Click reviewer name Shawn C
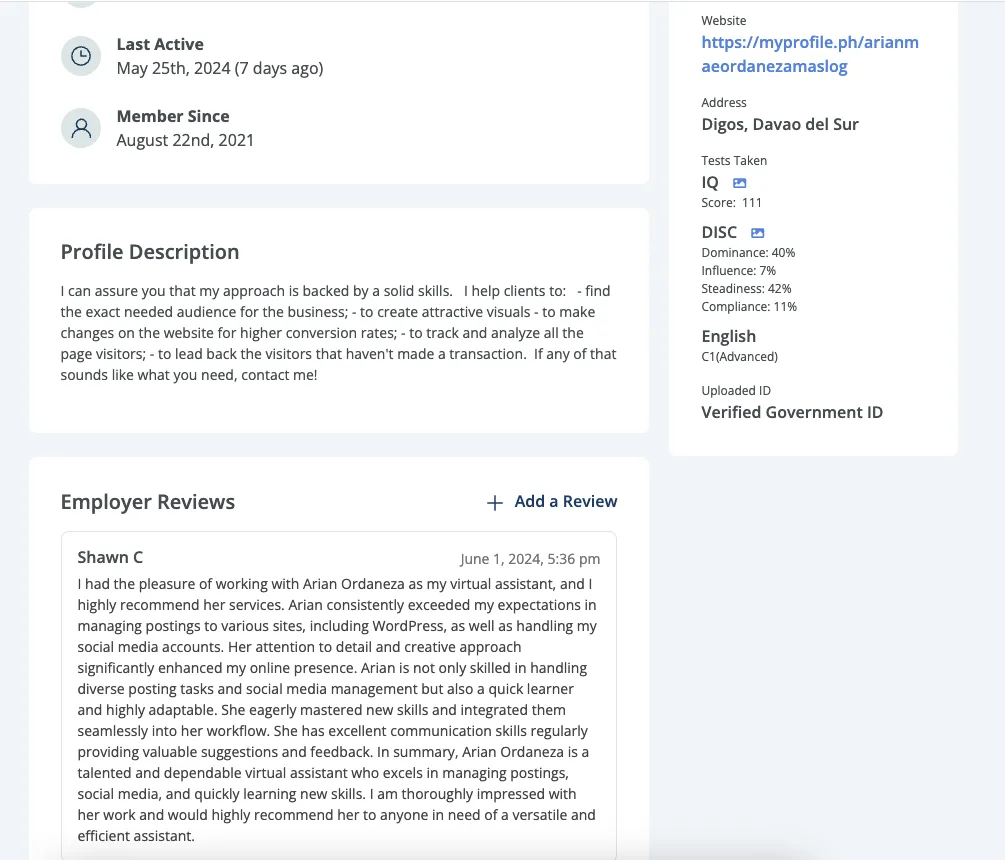1005x860 pixels. pyautogui.click(x=110, y=557)
